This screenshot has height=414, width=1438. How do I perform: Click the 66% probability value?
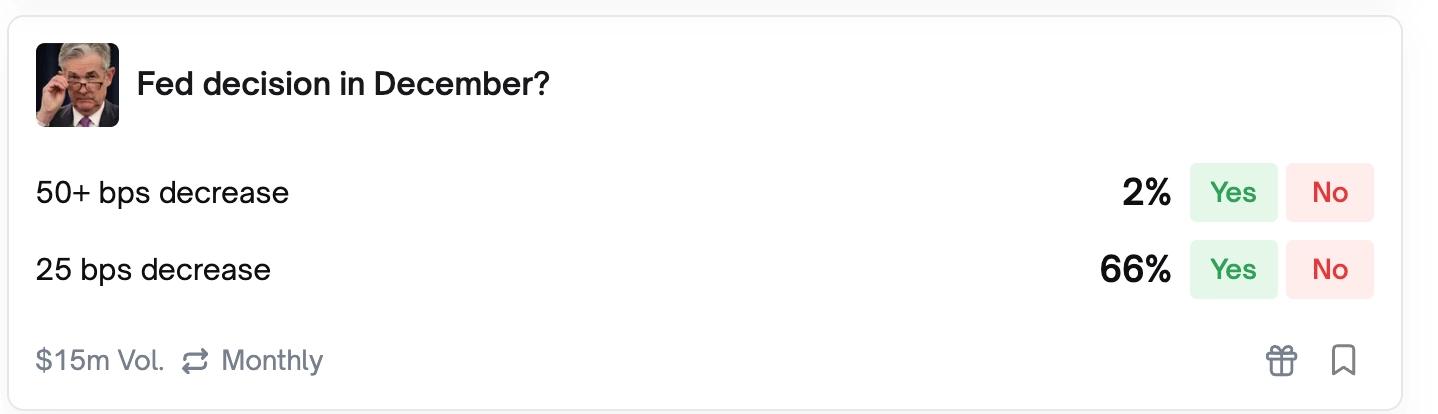(x=1135, y=269)
